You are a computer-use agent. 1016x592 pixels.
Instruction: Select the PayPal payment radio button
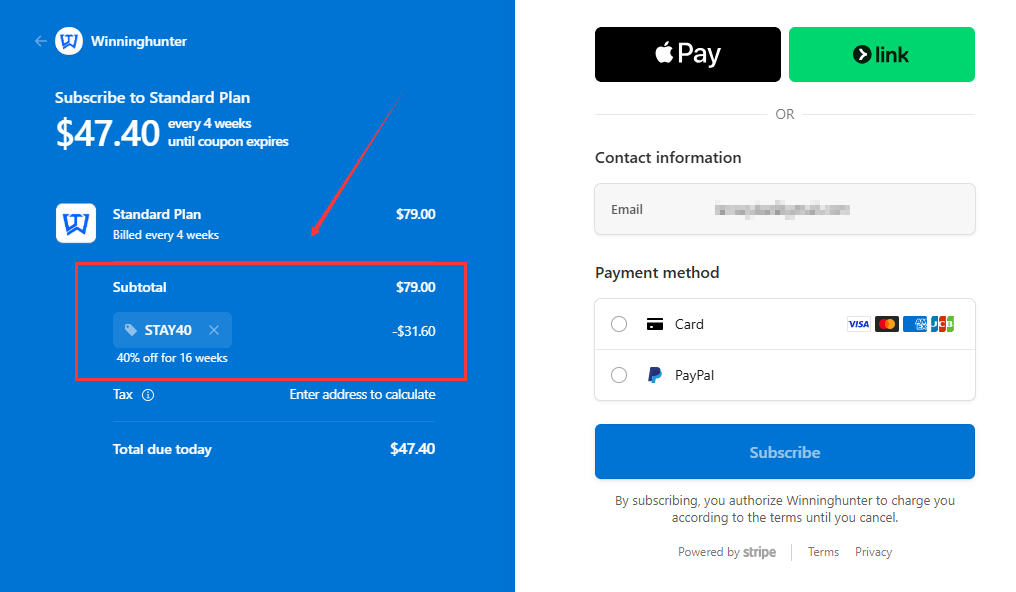pyautogui.click(x=619, y=375)
